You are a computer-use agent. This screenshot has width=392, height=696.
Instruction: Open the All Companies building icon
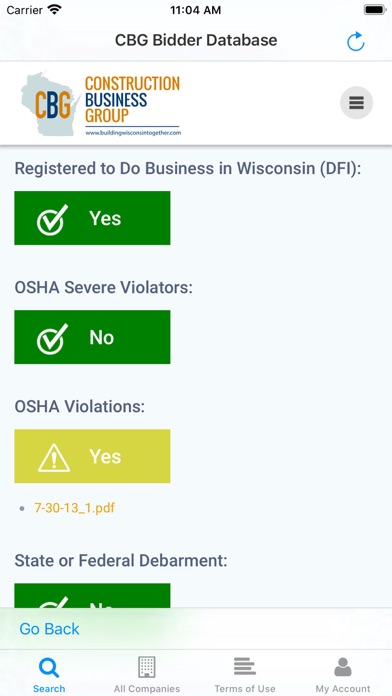point(147,667)
